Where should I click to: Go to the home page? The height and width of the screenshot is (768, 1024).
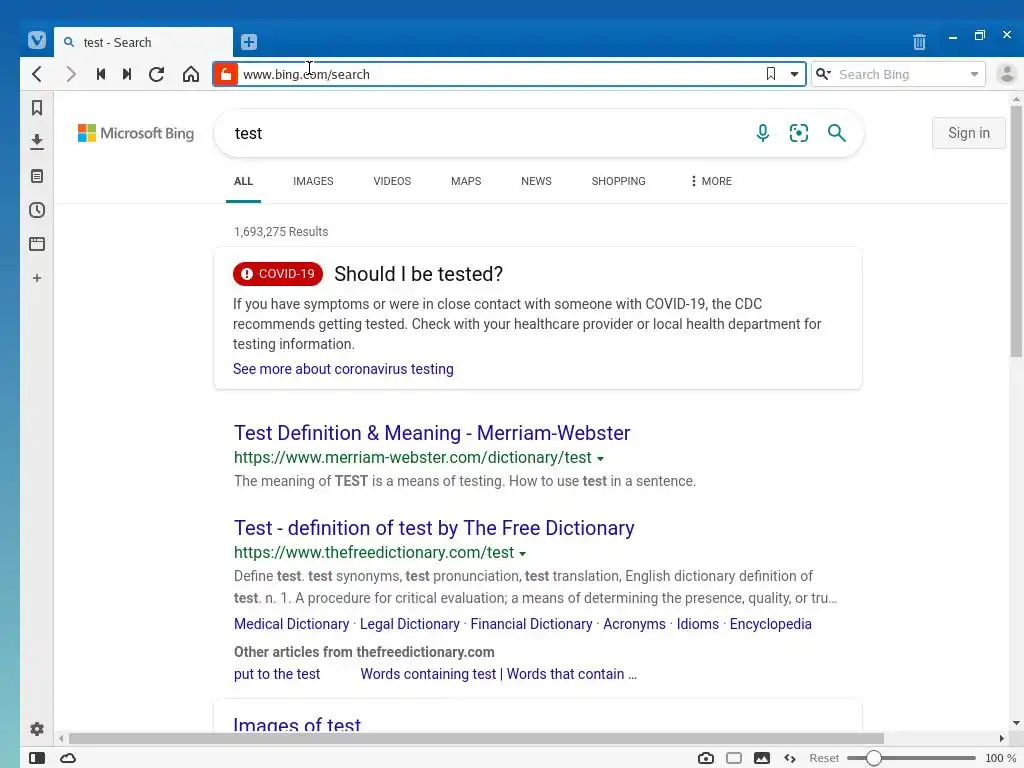[191, 74]
